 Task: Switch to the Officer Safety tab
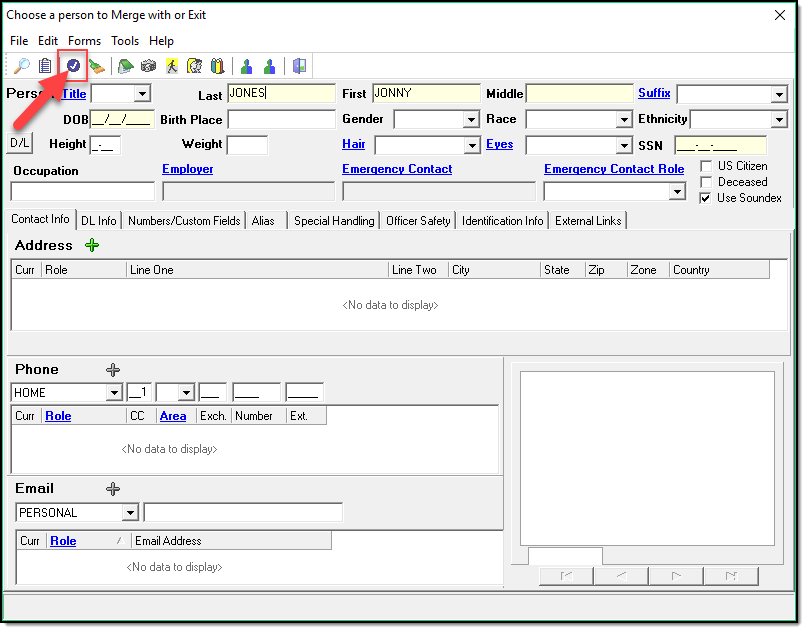pyautogui.click(x=418, y=220)
